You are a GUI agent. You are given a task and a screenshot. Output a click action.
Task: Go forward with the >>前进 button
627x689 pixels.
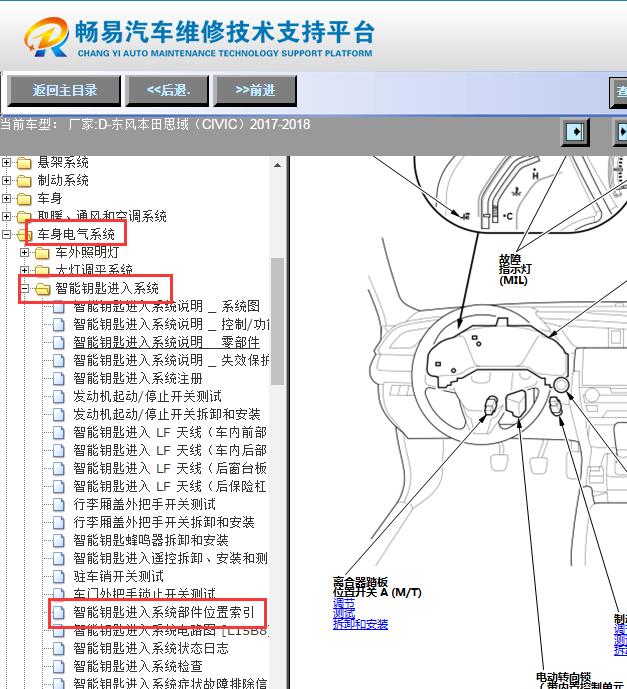[x=255, y=91]
